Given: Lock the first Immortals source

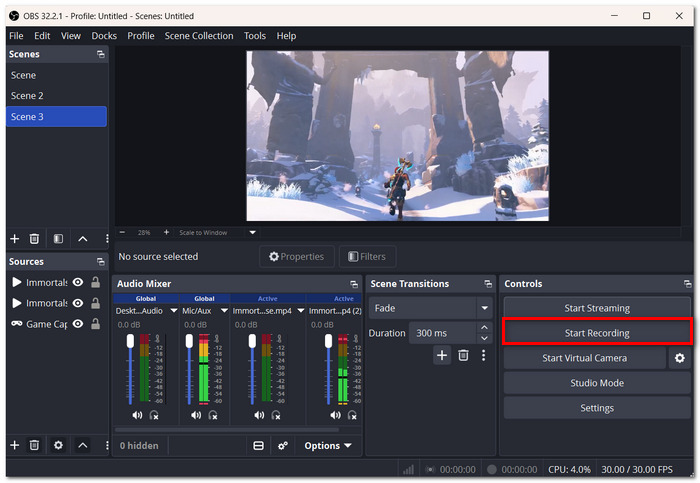Looking at the screenshot, I should click(95, 282).
